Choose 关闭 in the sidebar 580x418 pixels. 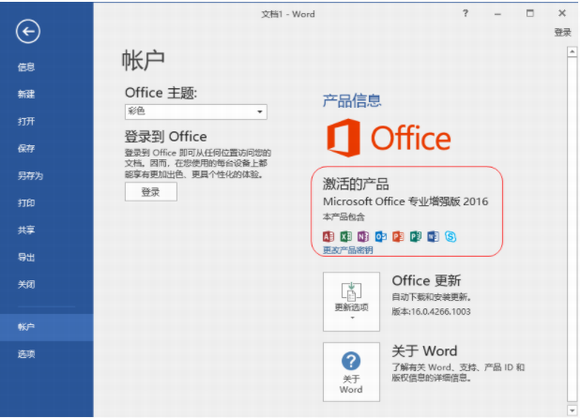click(x=26, y=284)
